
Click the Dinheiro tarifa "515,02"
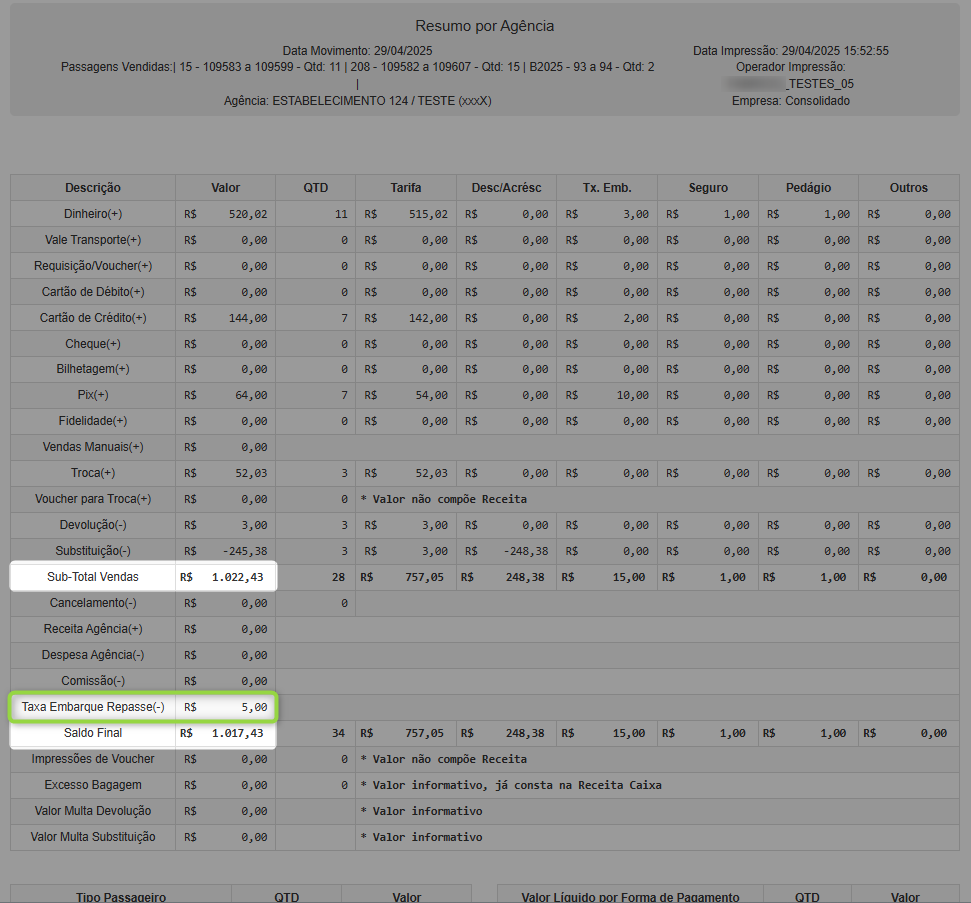(428, 214)
